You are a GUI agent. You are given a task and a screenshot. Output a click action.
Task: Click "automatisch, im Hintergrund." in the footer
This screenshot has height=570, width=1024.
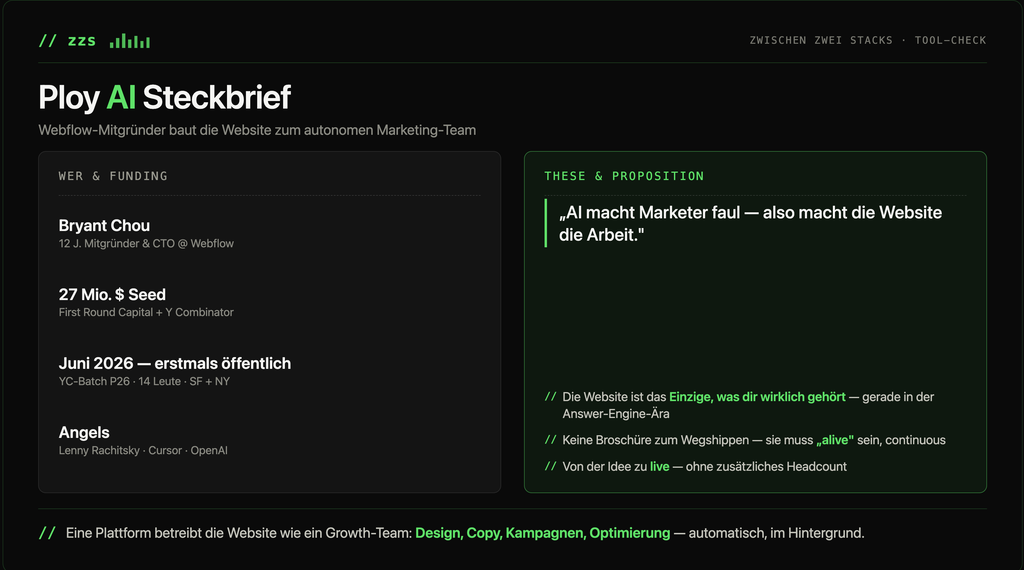tap(776, 533)
